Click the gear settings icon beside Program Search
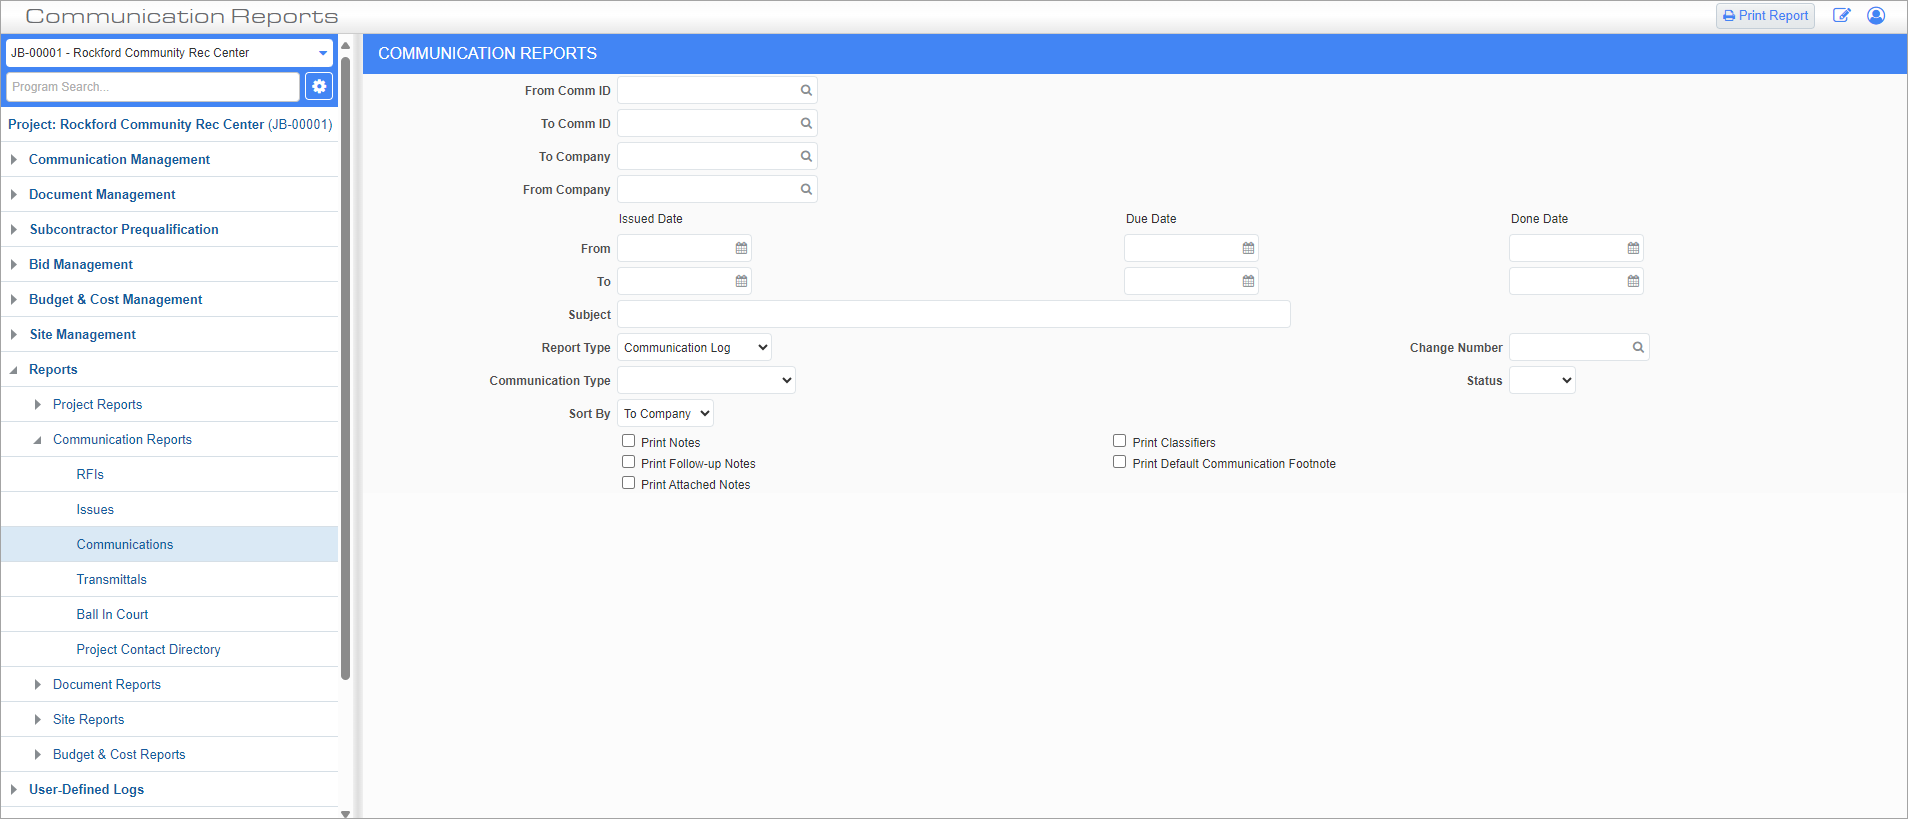 click(x=319, y=87)
